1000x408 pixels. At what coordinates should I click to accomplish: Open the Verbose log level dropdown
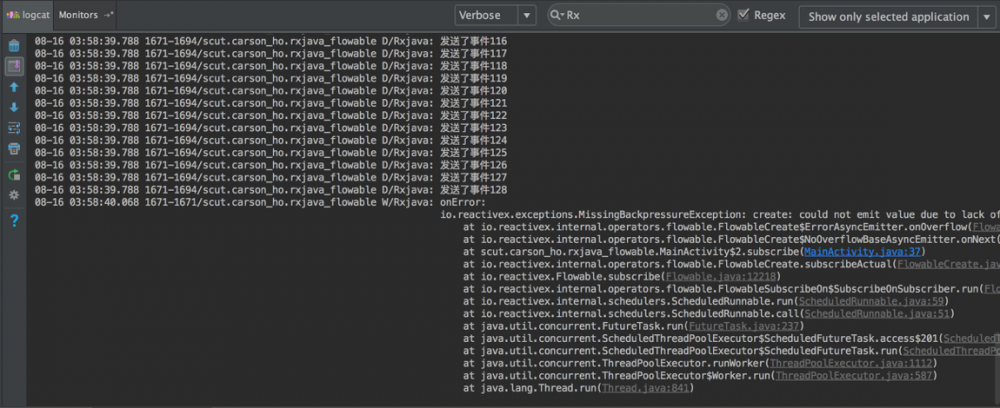click(495, 15)
